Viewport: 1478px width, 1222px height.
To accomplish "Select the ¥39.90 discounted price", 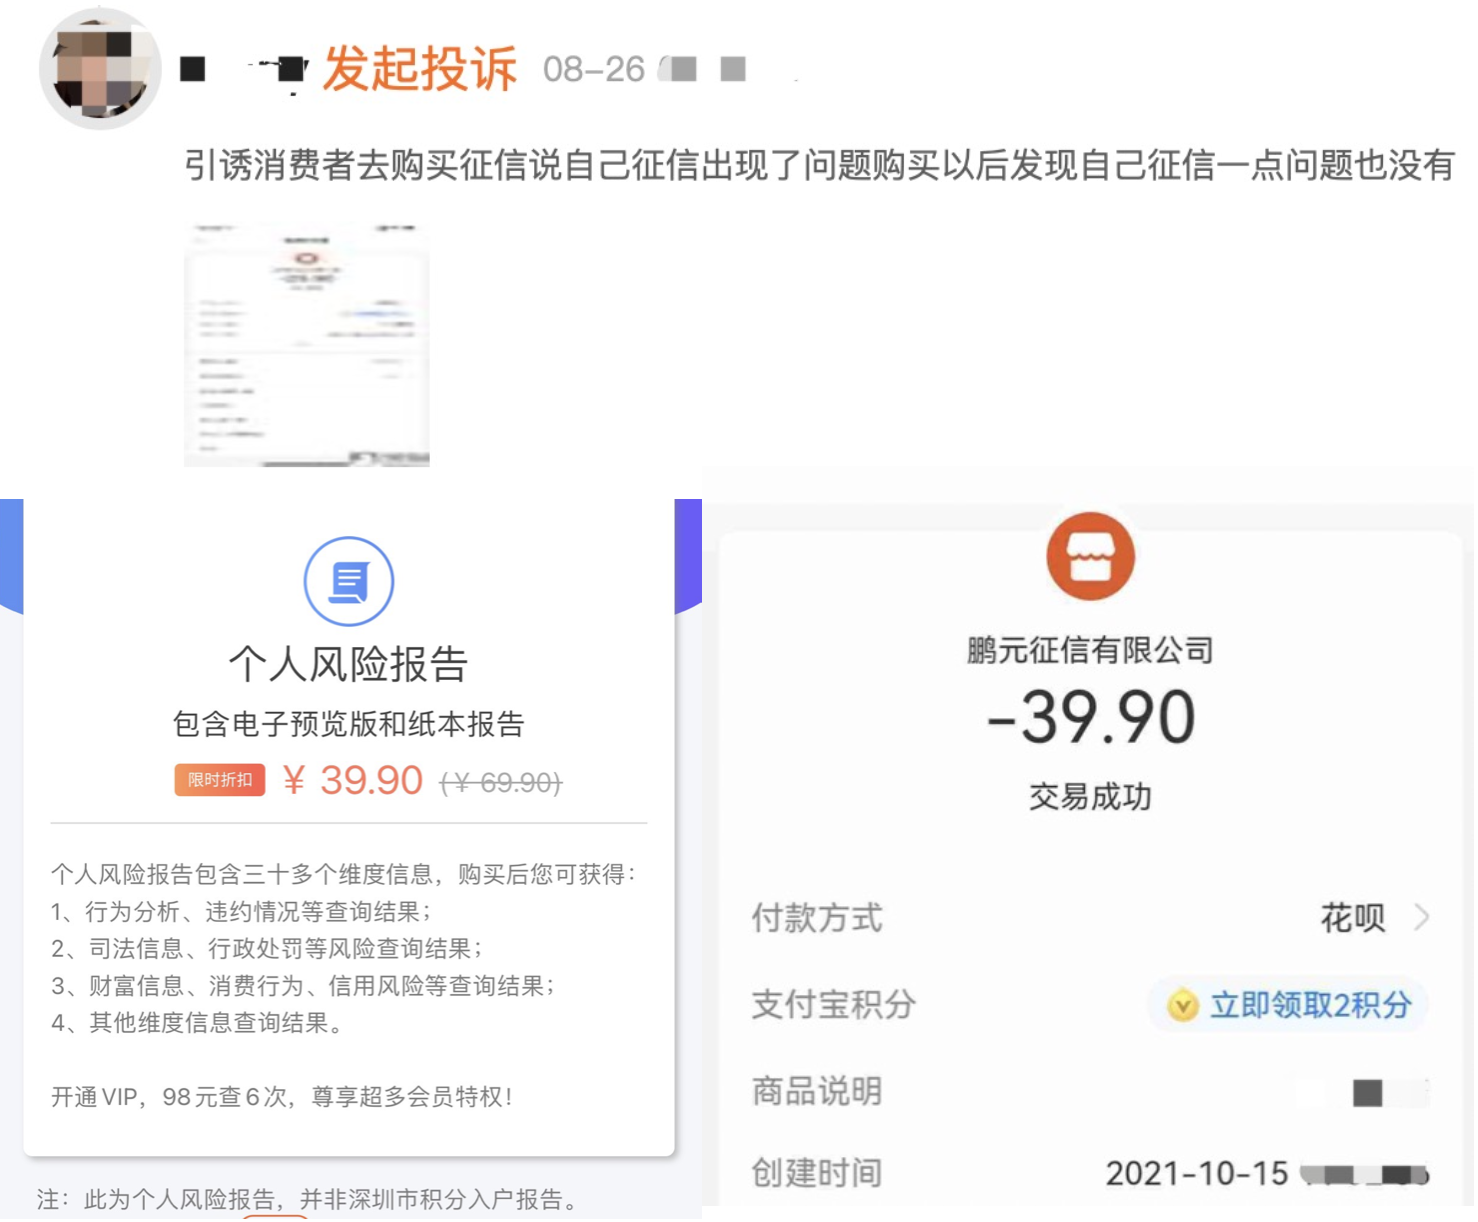I will pos(354,780).
